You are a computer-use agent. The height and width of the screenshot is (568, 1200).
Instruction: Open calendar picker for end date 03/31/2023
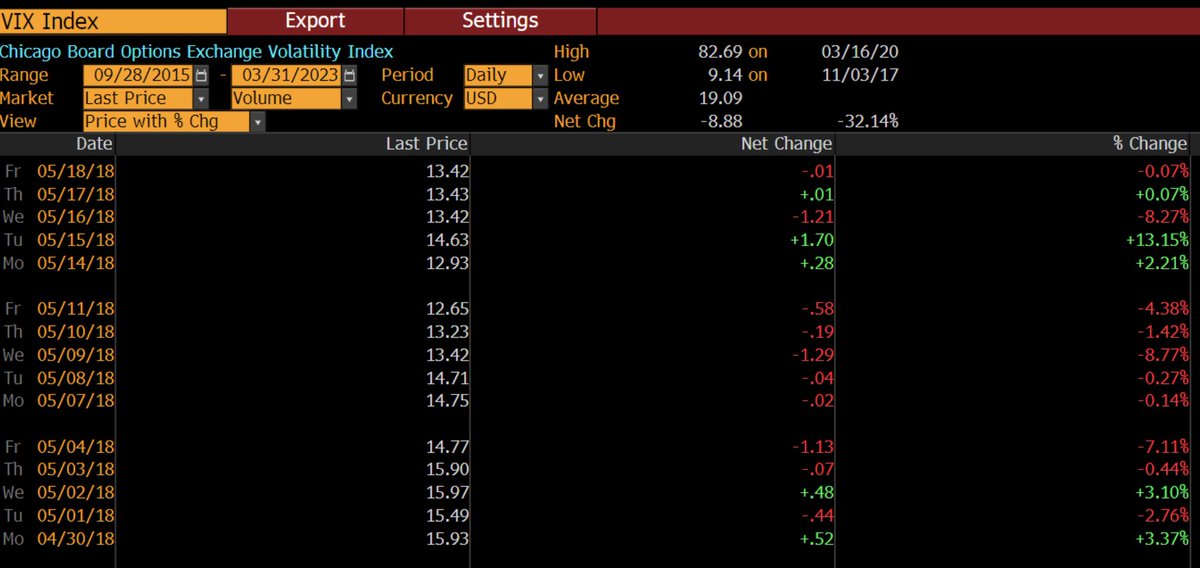tap(348, 75)
